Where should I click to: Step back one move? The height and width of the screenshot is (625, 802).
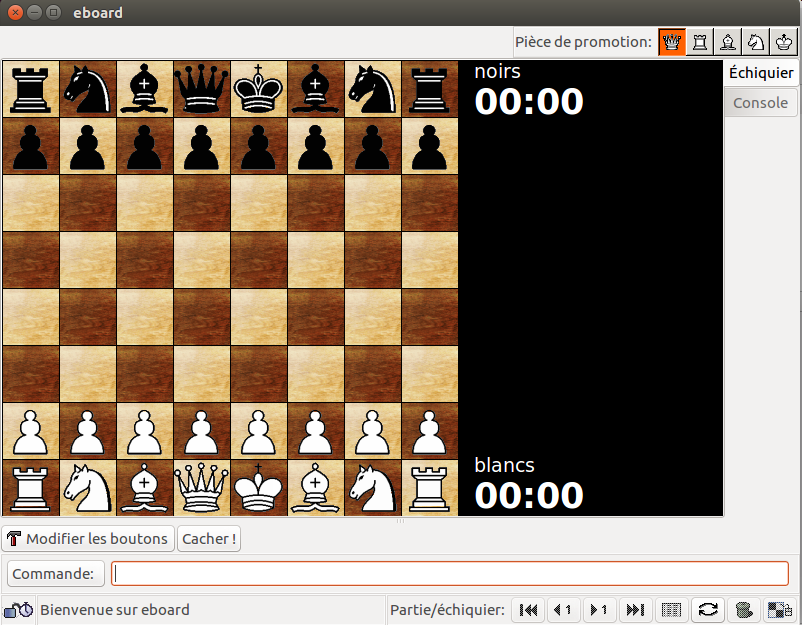point(564,610)
